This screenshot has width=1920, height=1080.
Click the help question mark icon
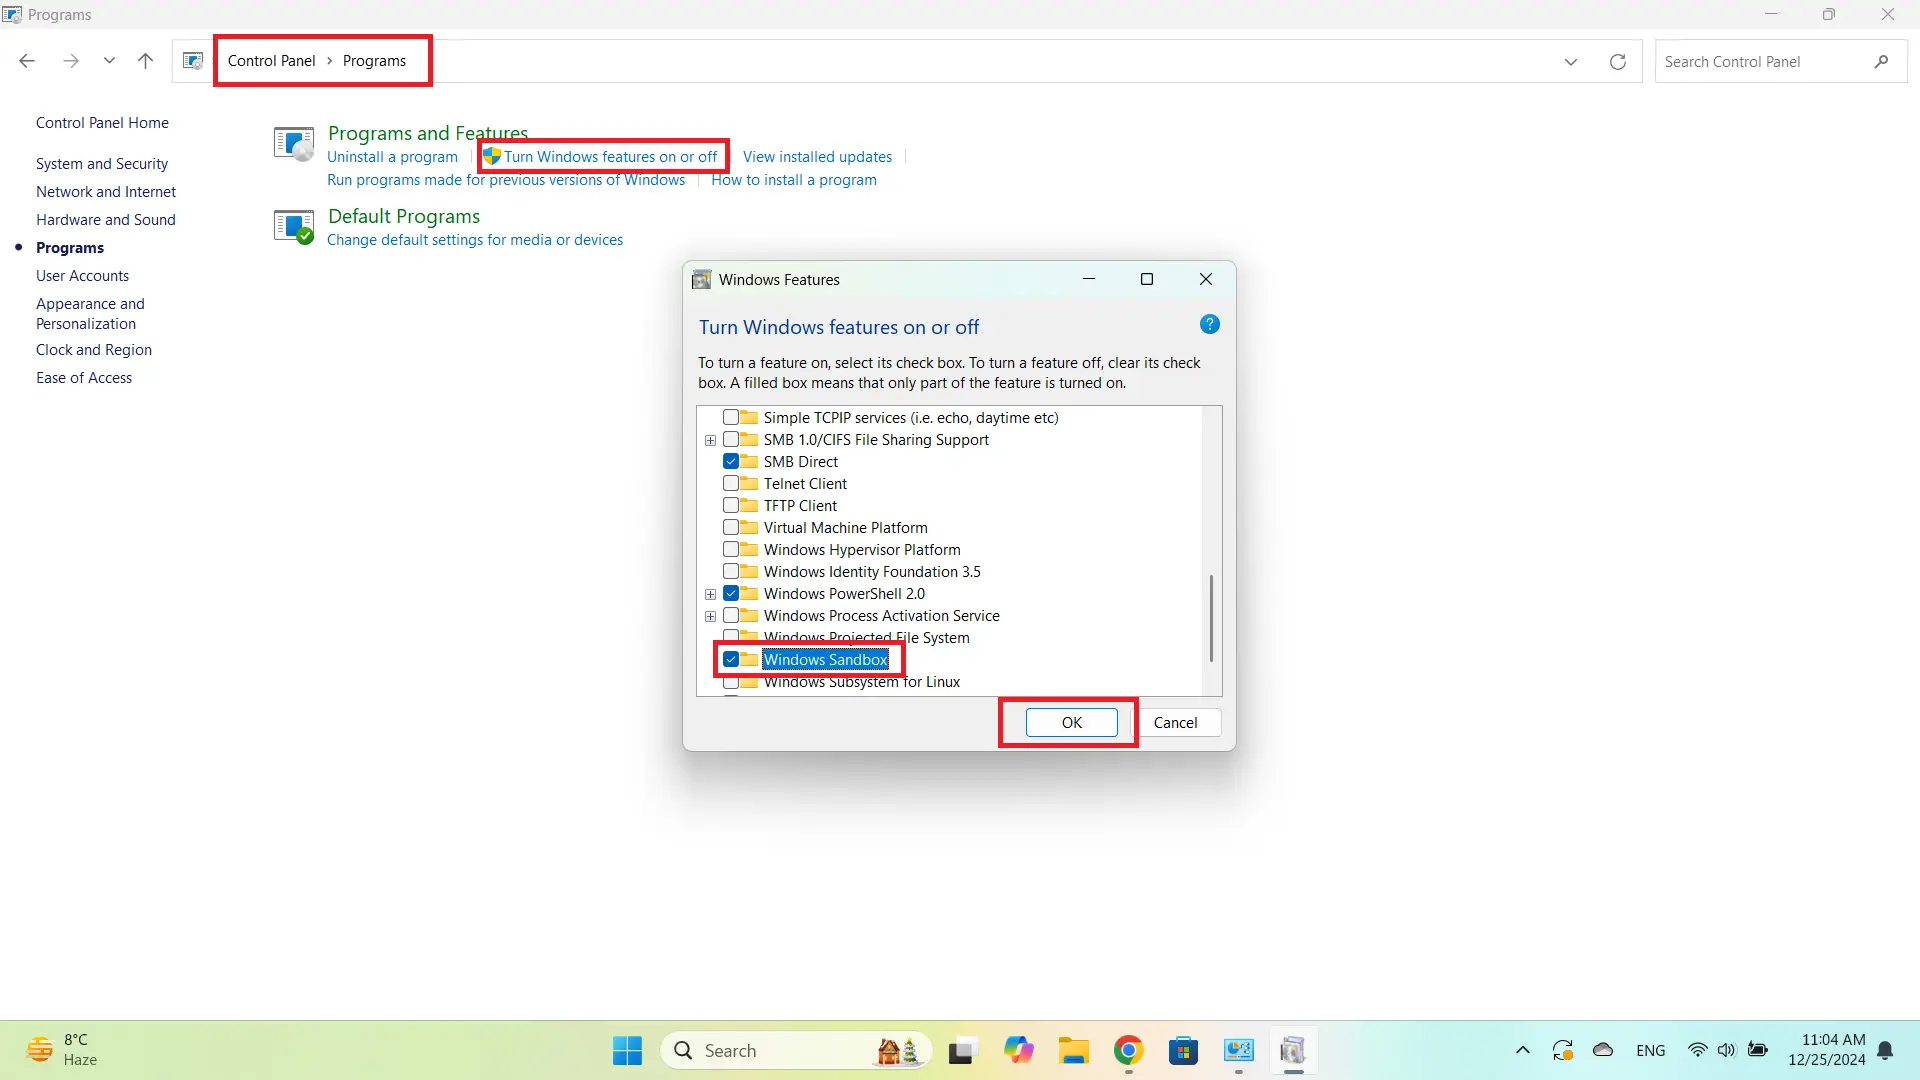[1209, 324]
